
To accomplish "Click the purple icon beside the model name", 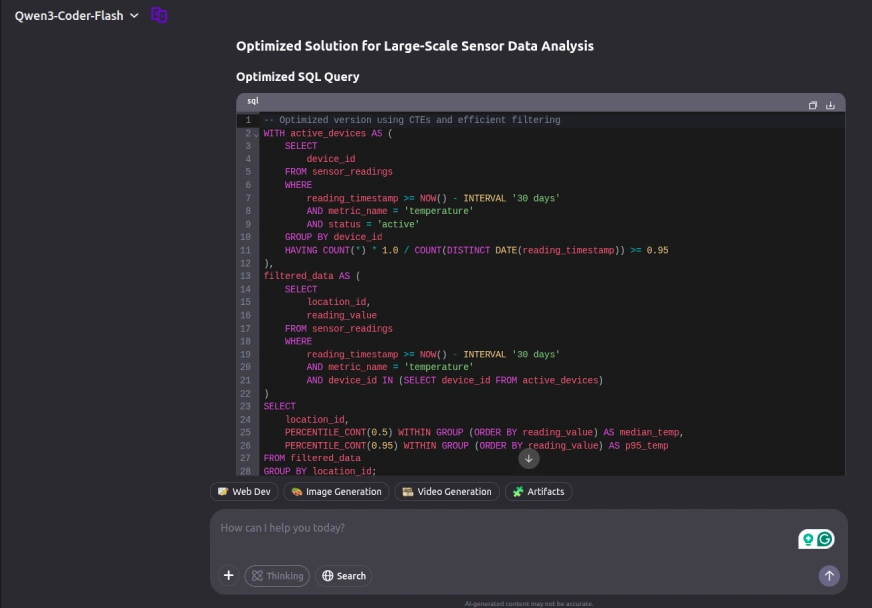I will [159, 15].
